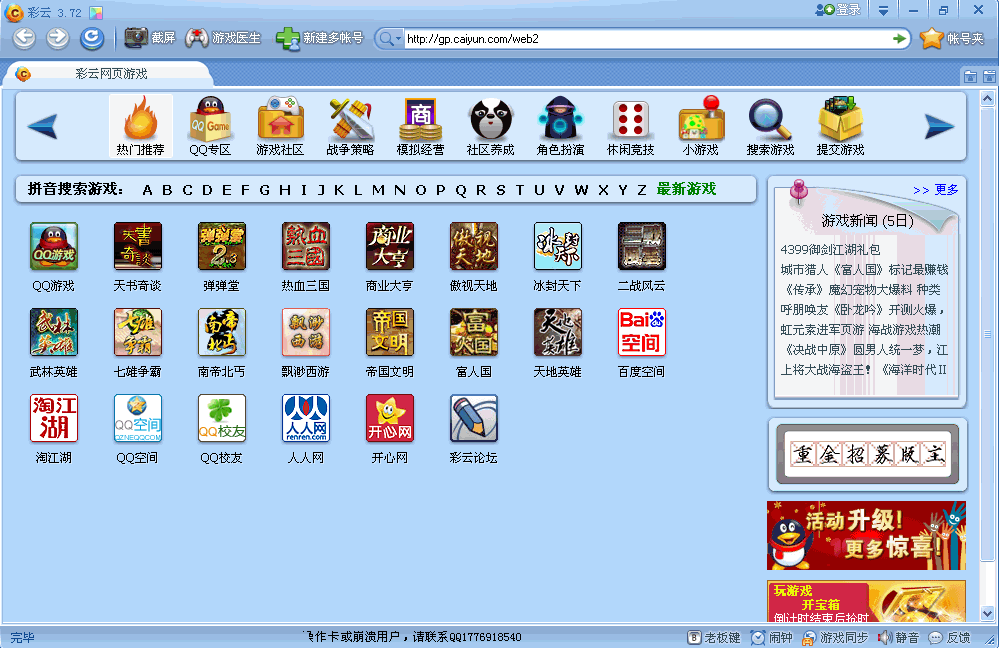Open the 社区养成 panda category
The width and height of the screenshot is (999, 648).
point(491,126)
